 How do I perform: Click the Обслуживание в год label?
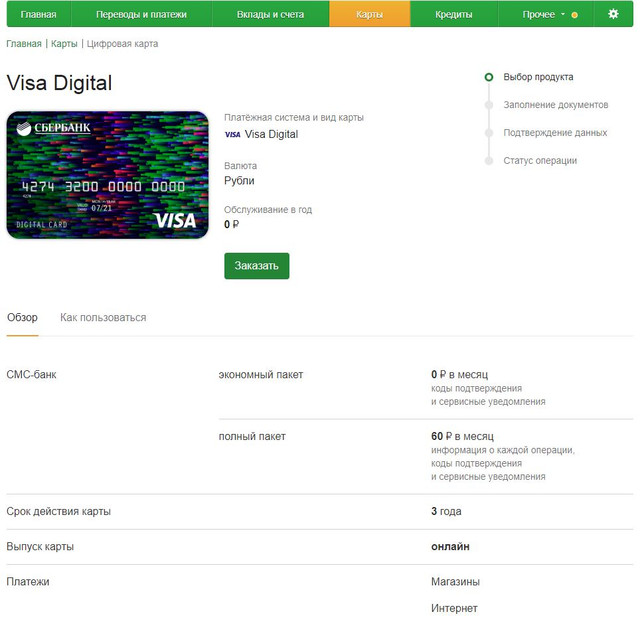pyautogui.click(x=268, y=209)
